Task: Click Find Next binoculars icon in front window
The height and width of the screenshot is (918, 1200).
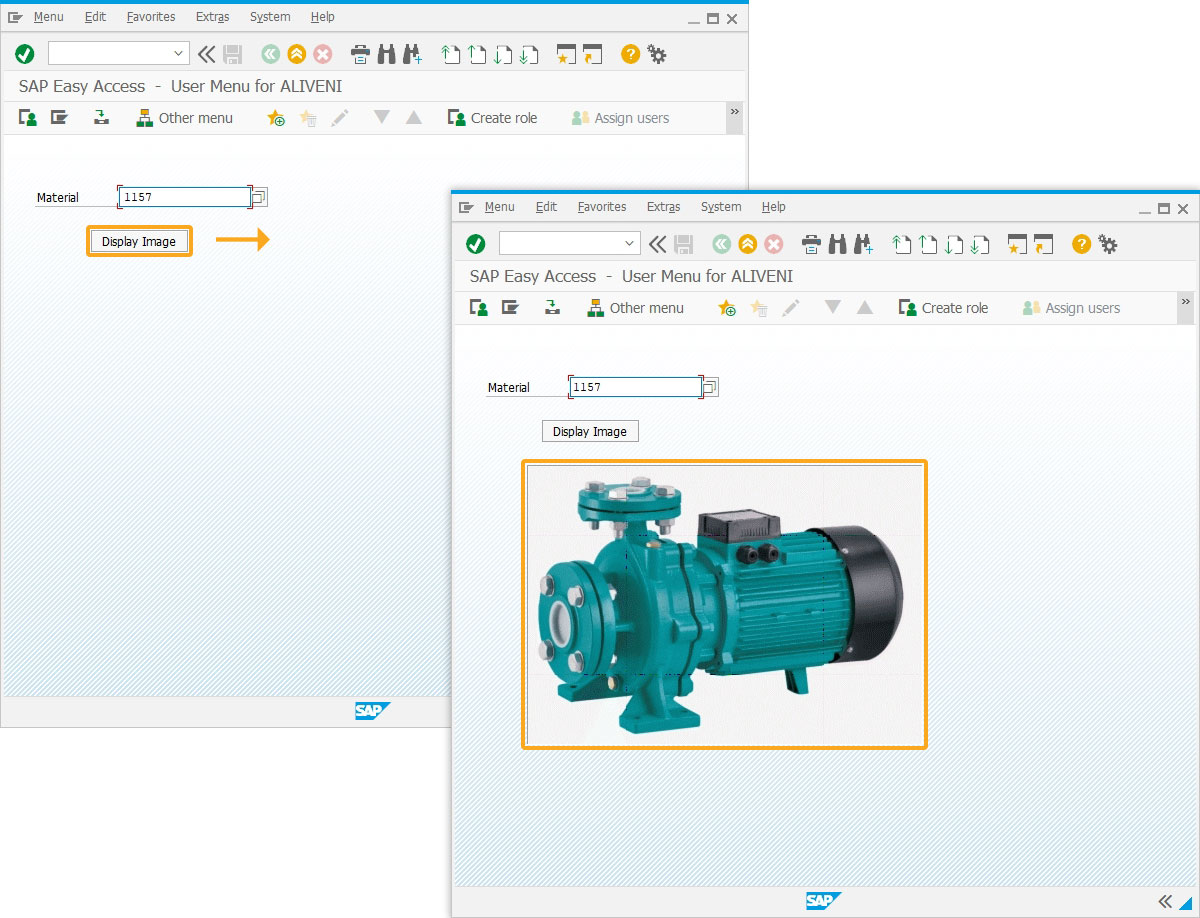Action: pos(864,244)
